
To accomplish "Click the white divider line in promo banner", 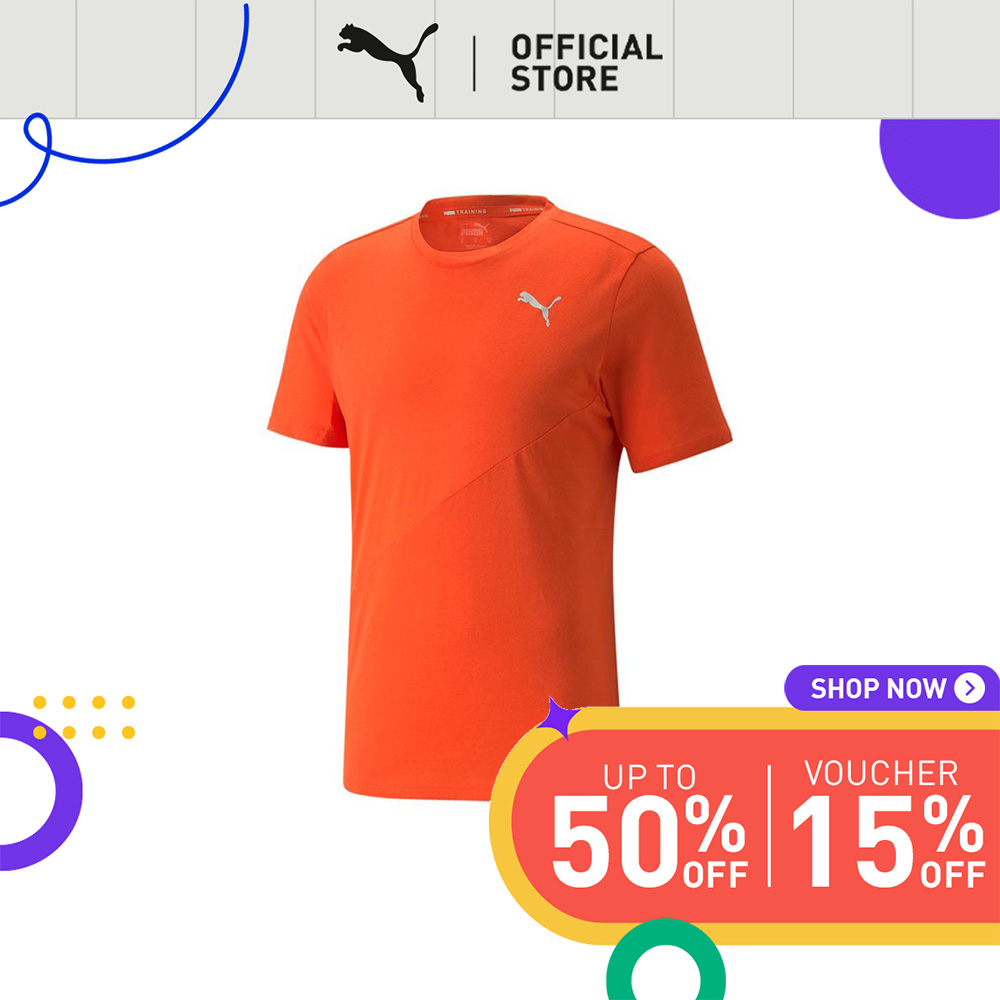I will coord(769,826).
